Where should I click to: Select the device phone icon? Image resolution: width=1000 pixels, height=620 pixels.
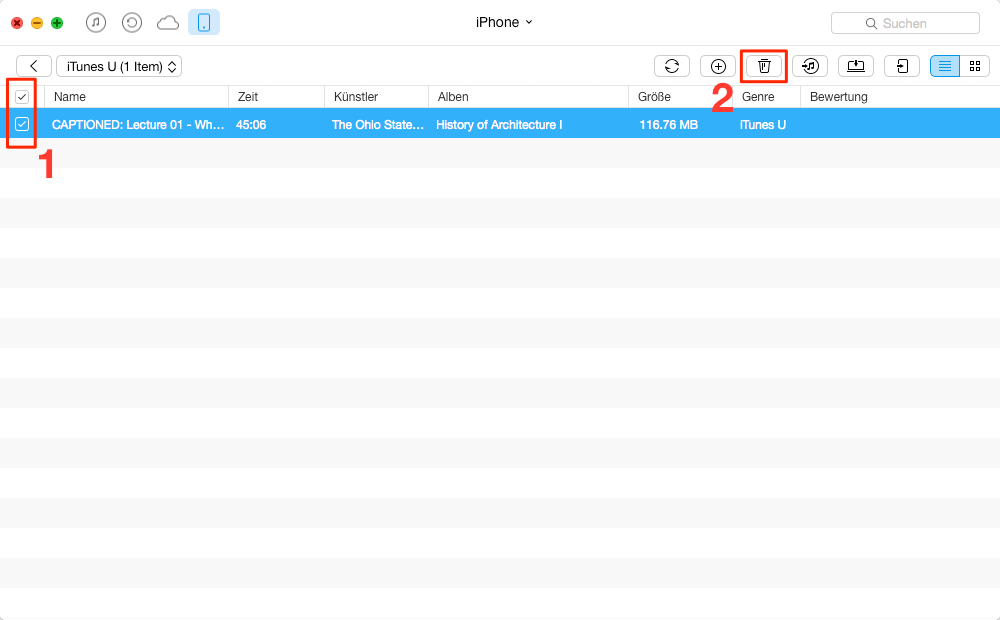[204, 23]
